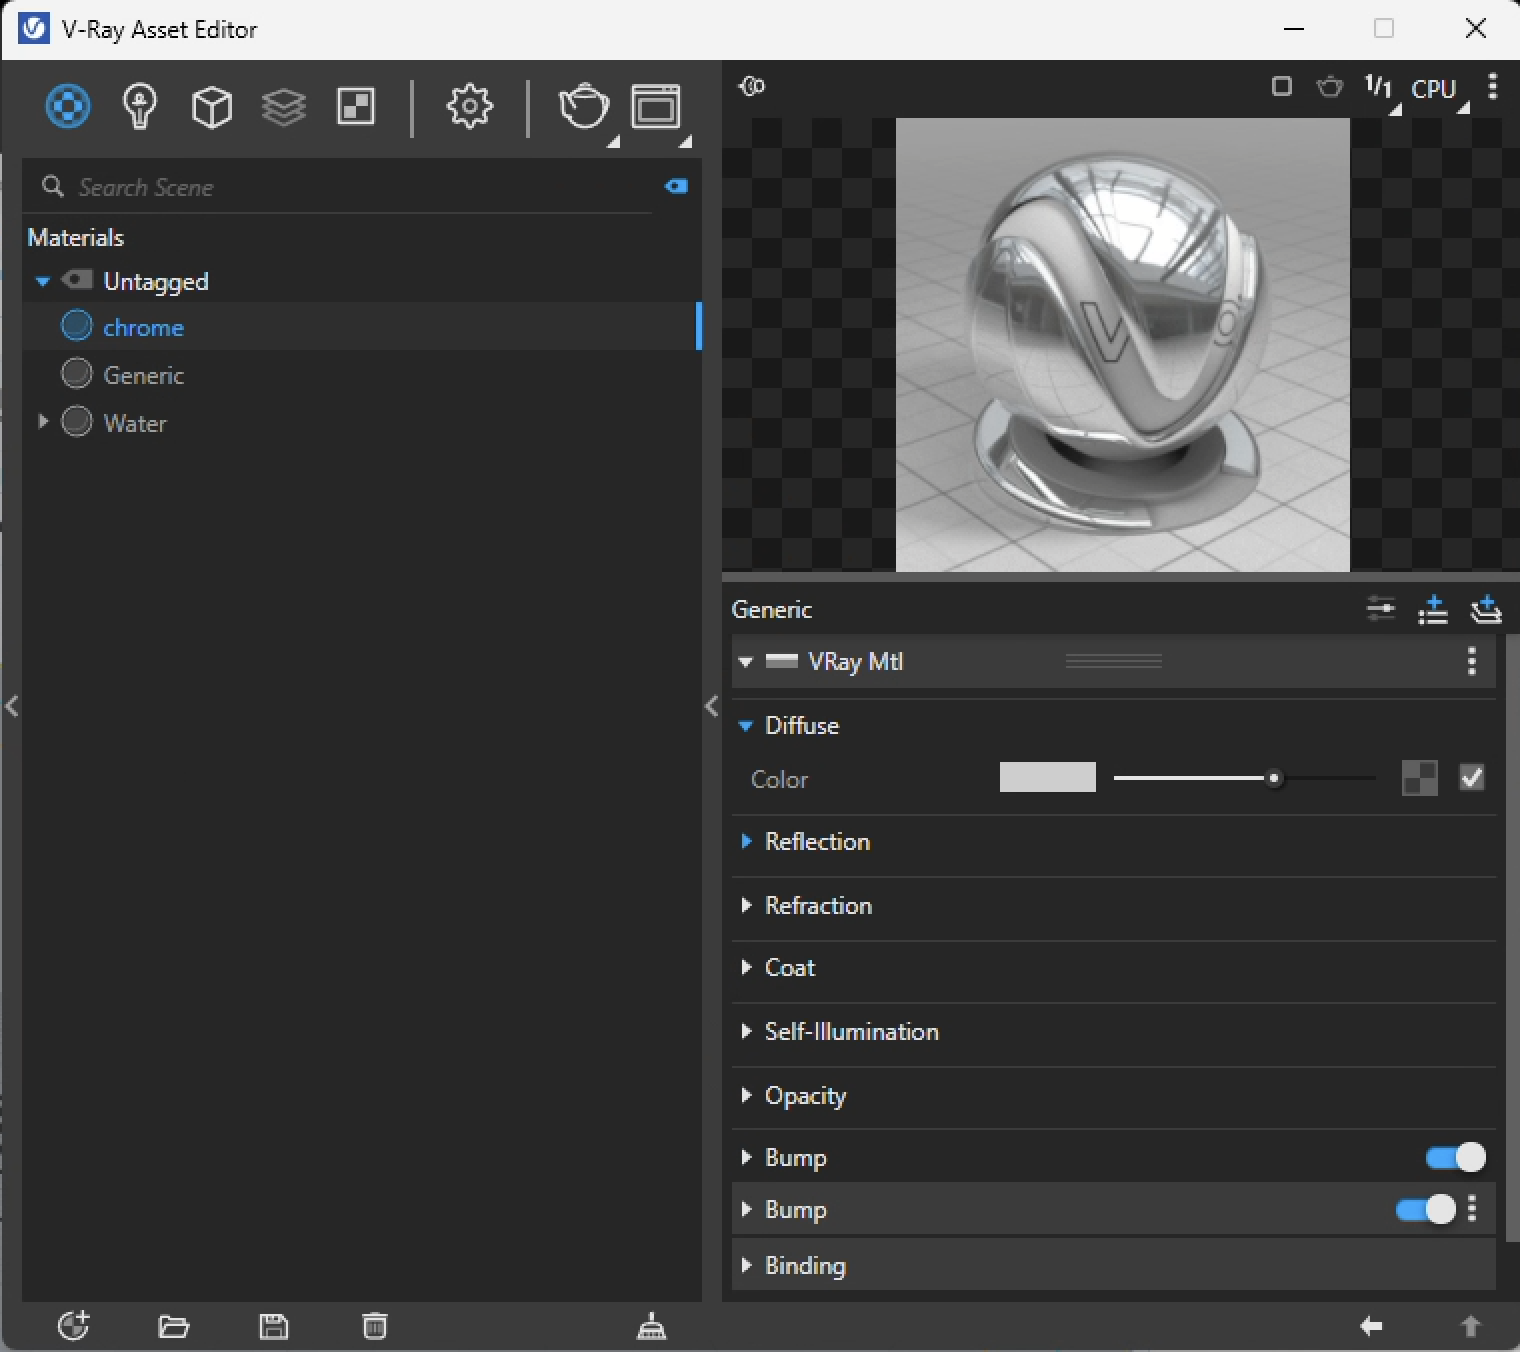Click the Import asset folder icon
This screenshot has height=1352, width=1520.
[174, 1326]
